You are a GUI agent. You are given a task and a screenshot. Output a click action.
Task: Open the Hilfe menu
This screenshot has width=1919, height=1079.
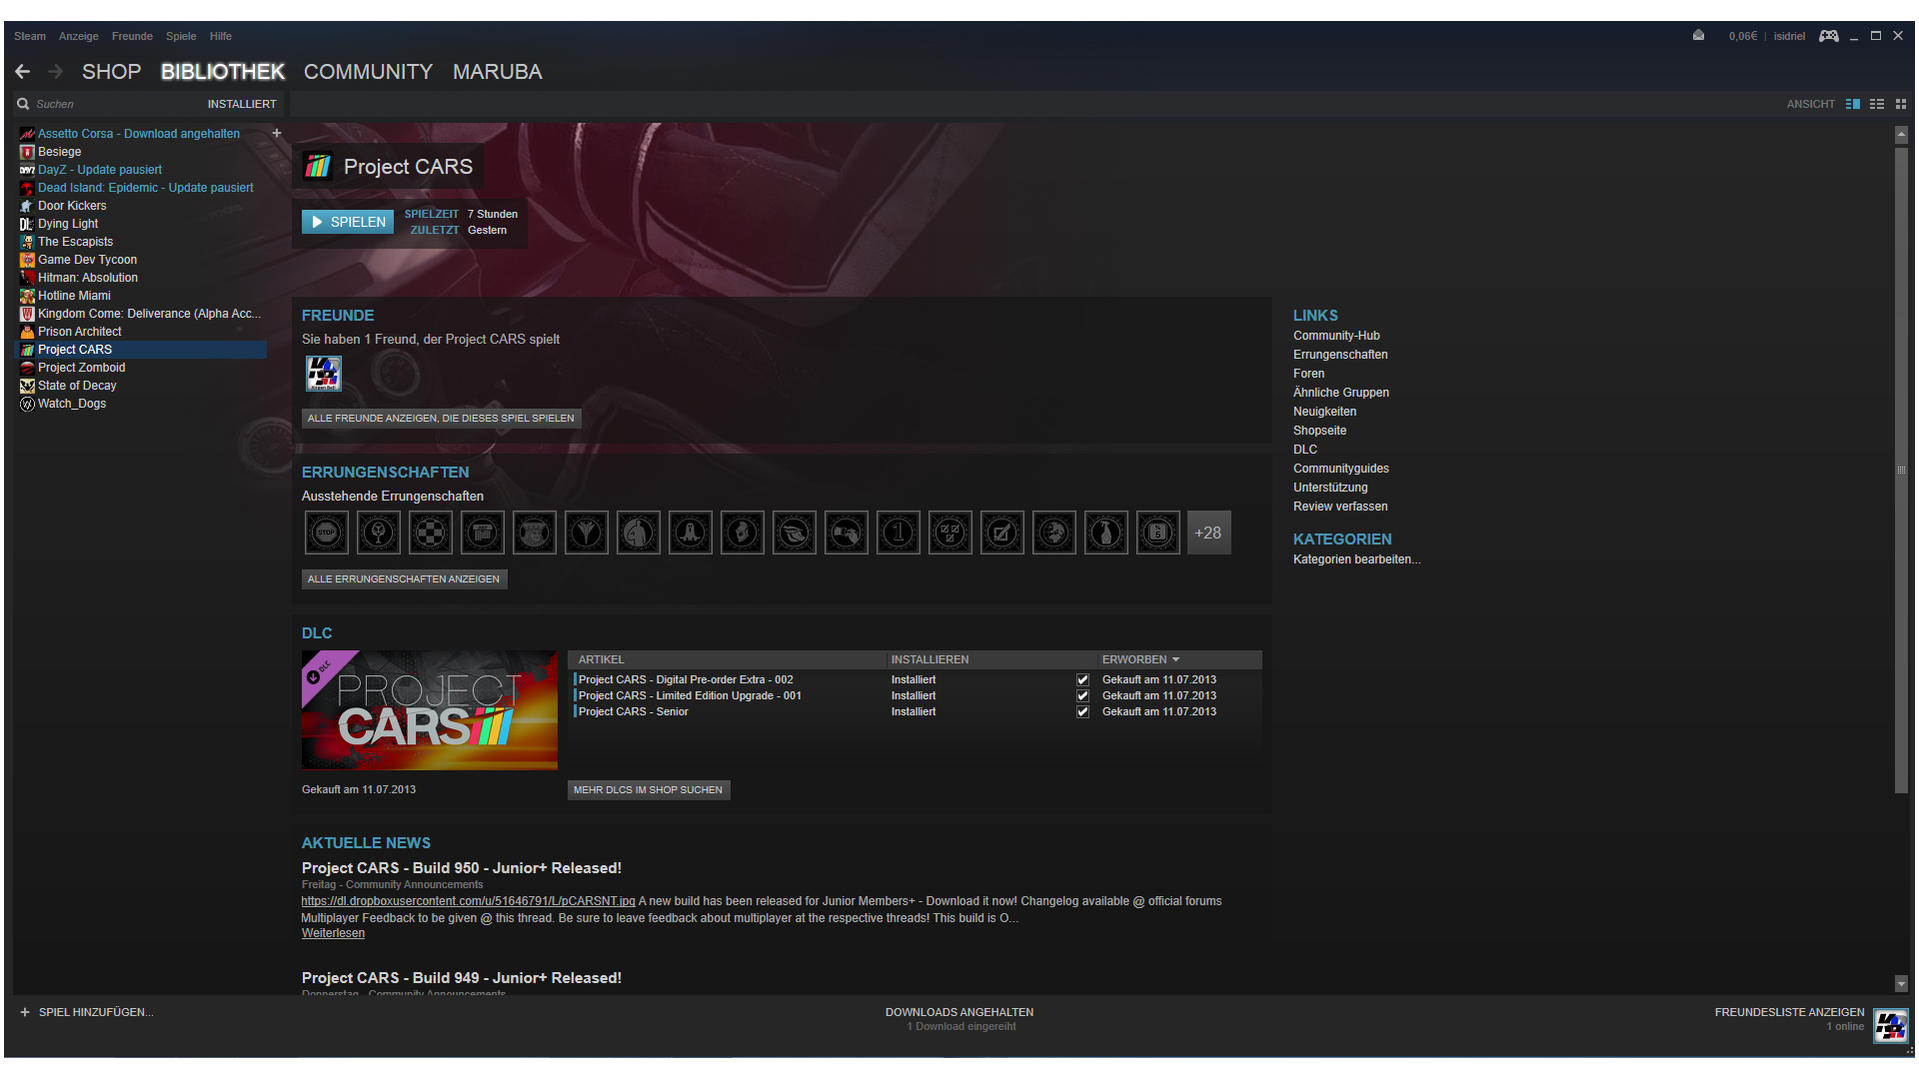click(221, 36)
